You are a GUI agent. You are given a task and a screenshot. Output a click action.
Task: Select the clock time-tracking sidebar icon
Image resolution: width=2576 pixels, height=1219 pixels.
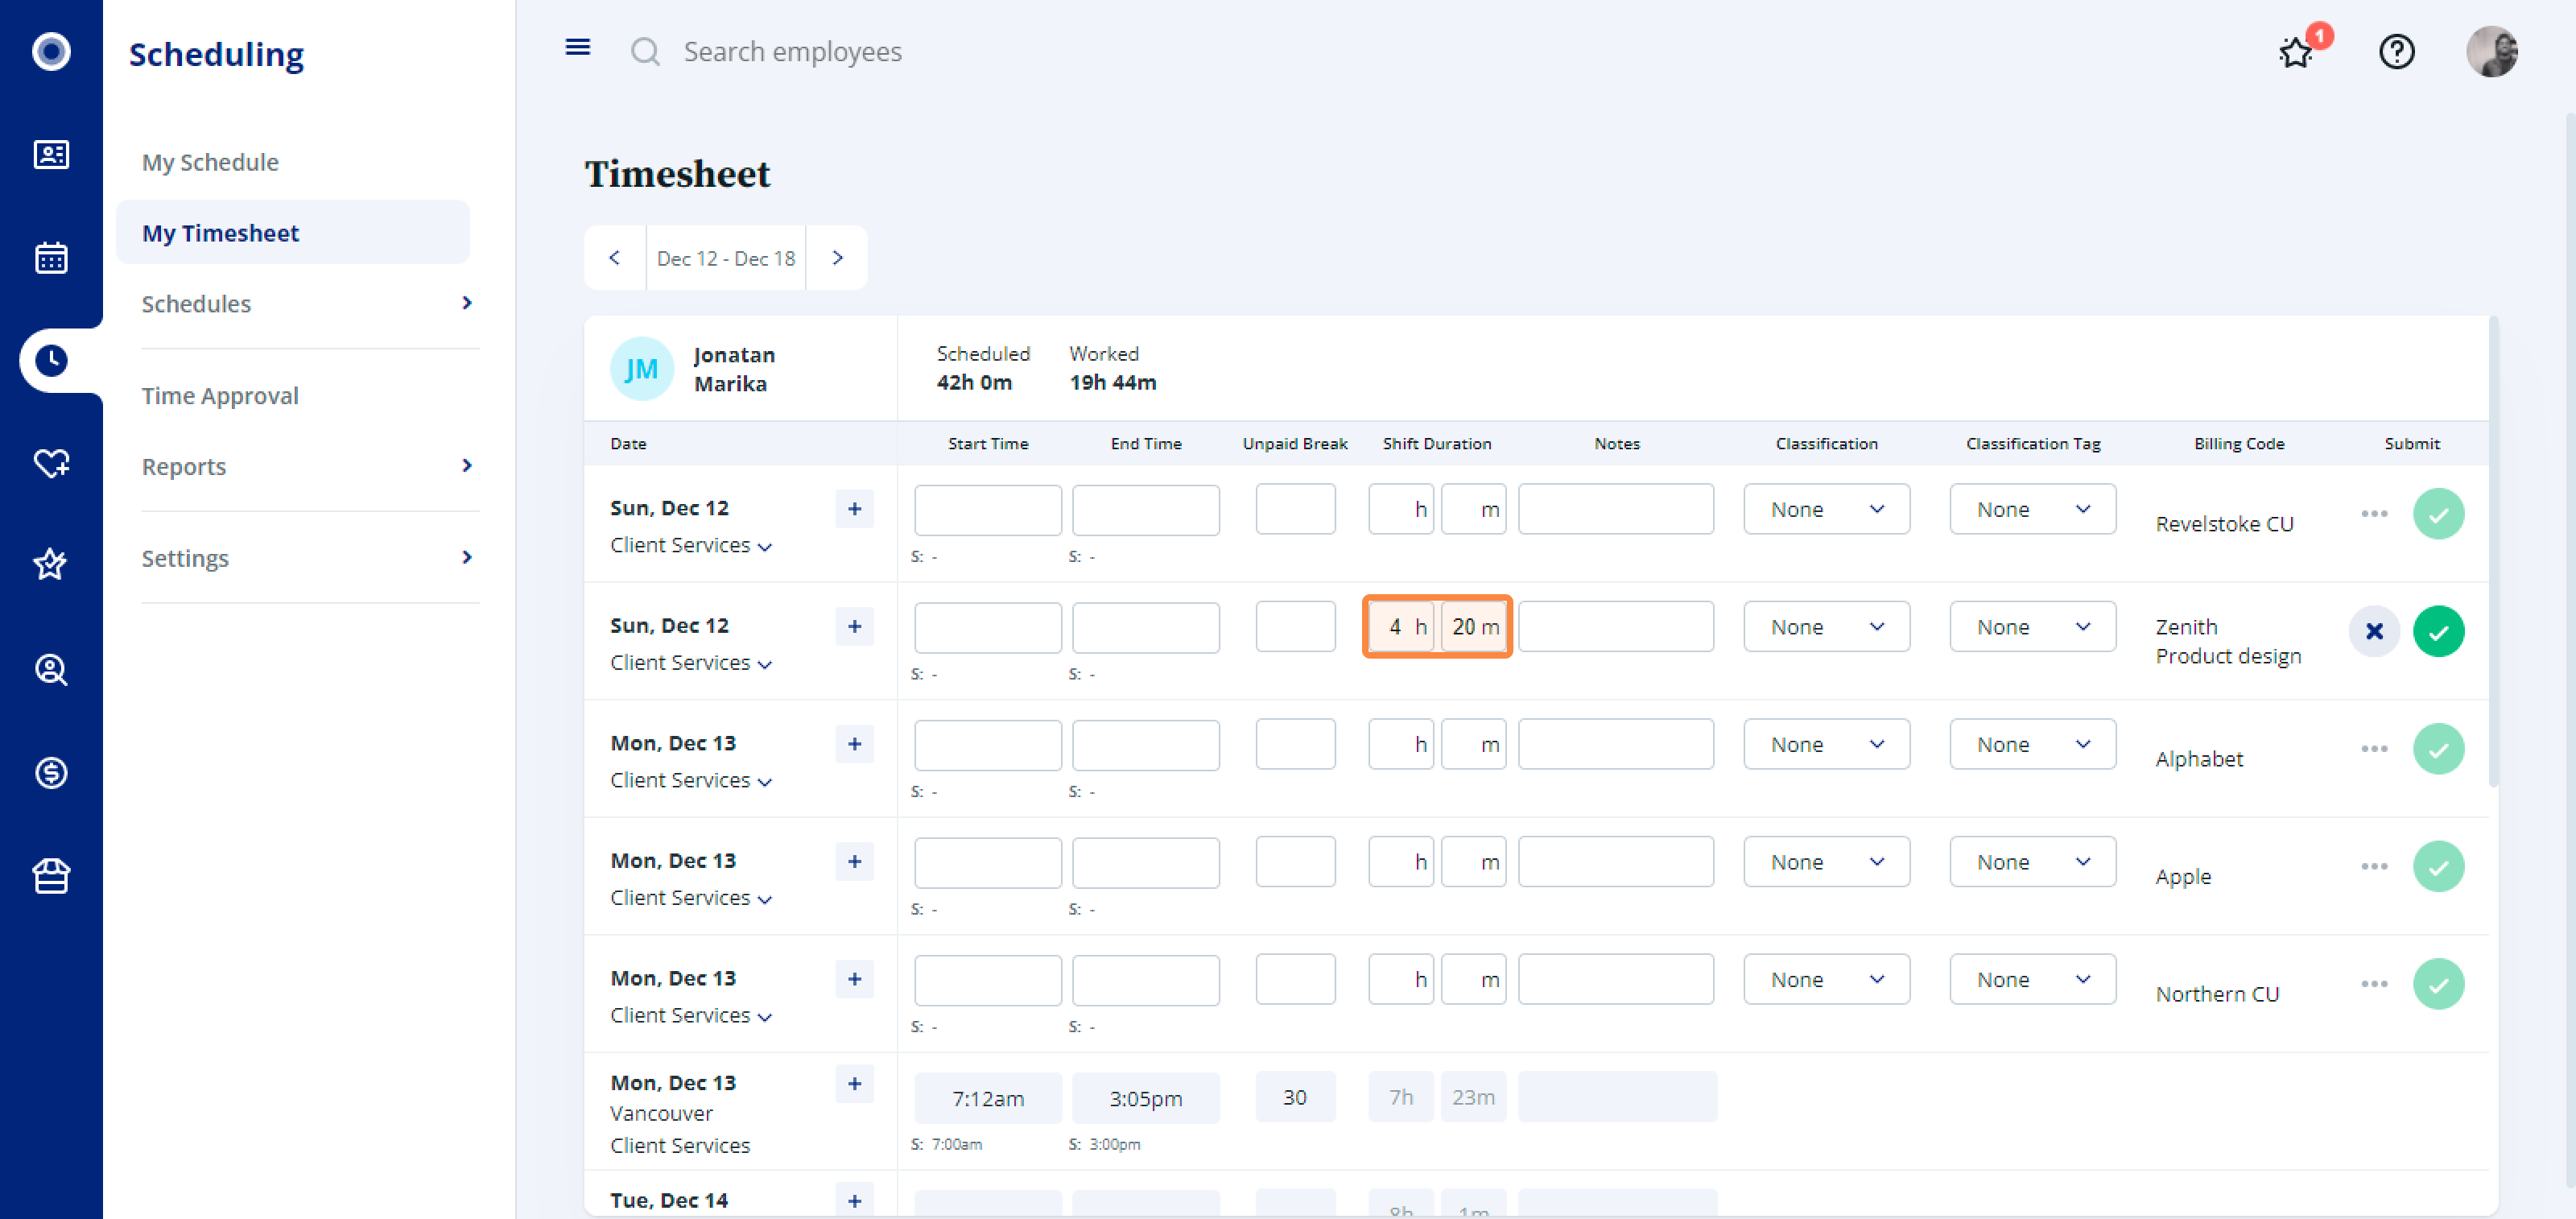(x=51, y=361)
